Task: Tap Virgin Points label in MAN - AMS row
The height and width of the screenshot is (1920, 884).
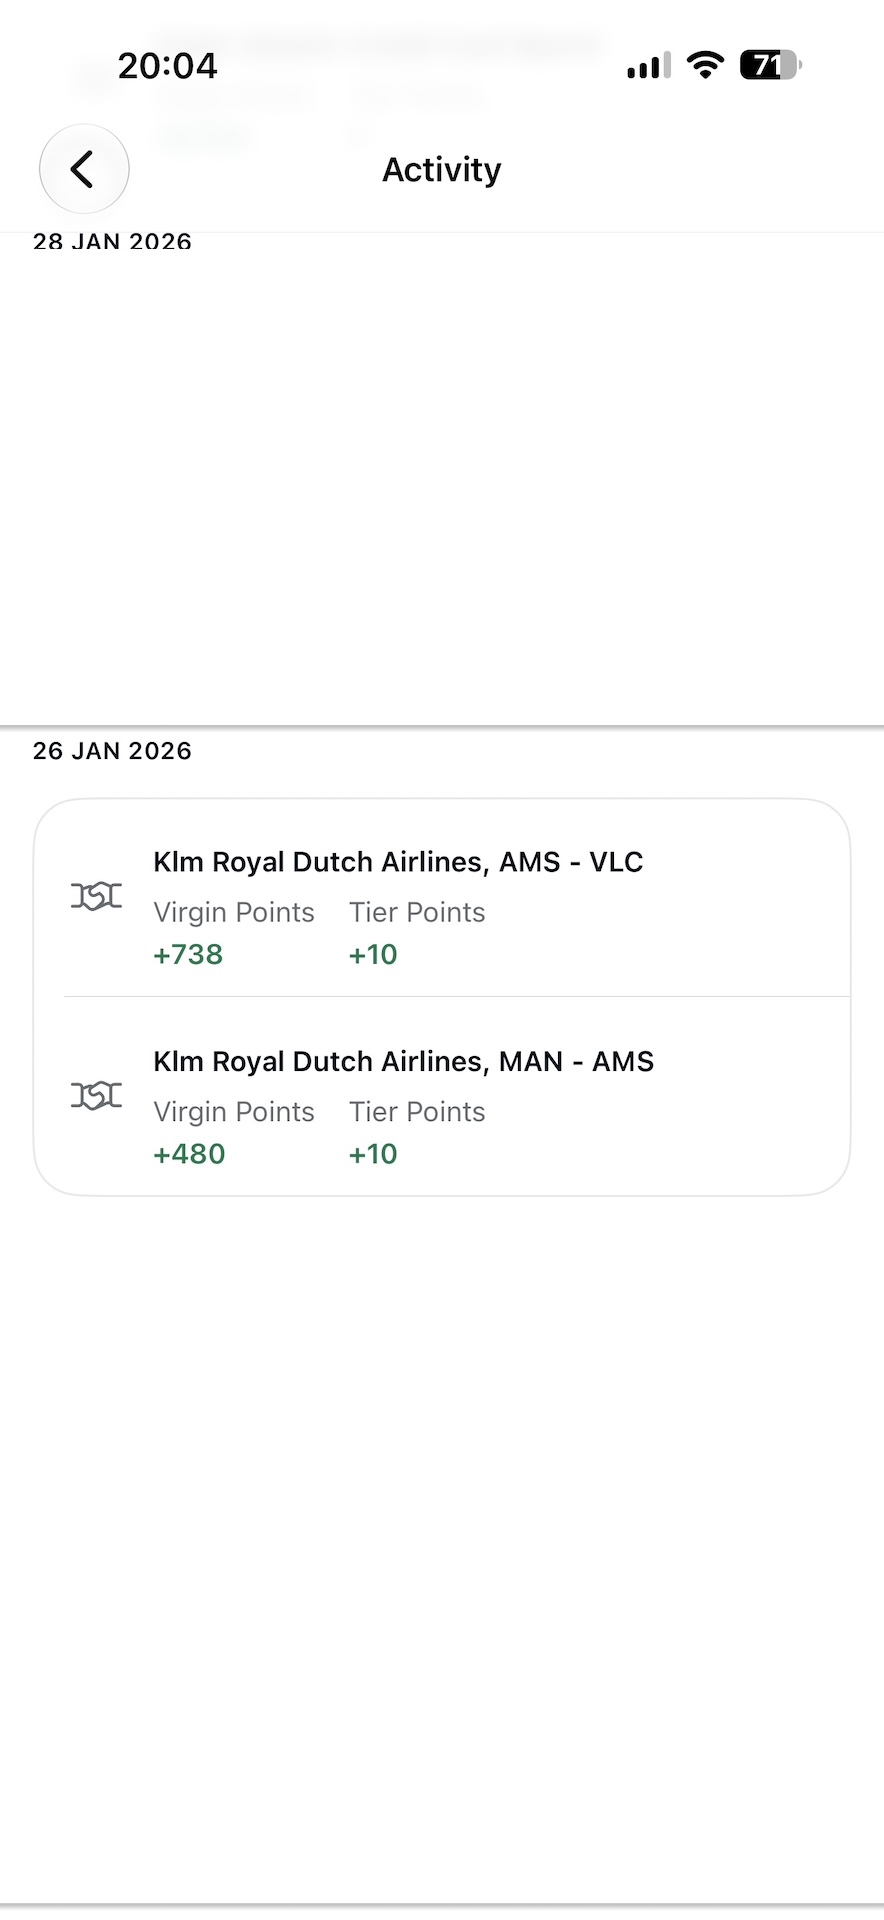Action: coord(234,1111)
